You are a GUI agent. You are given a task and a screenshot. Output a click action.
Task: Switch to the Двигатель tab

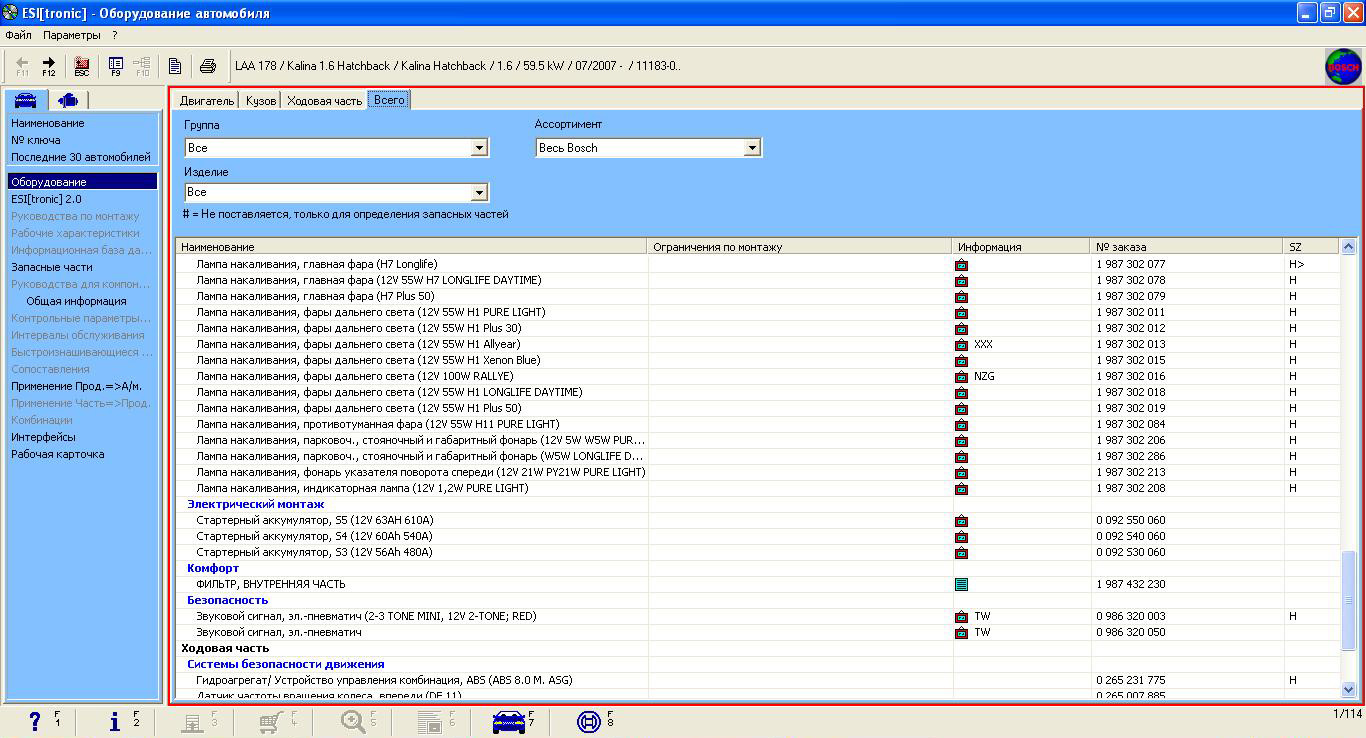pos(207,100)
